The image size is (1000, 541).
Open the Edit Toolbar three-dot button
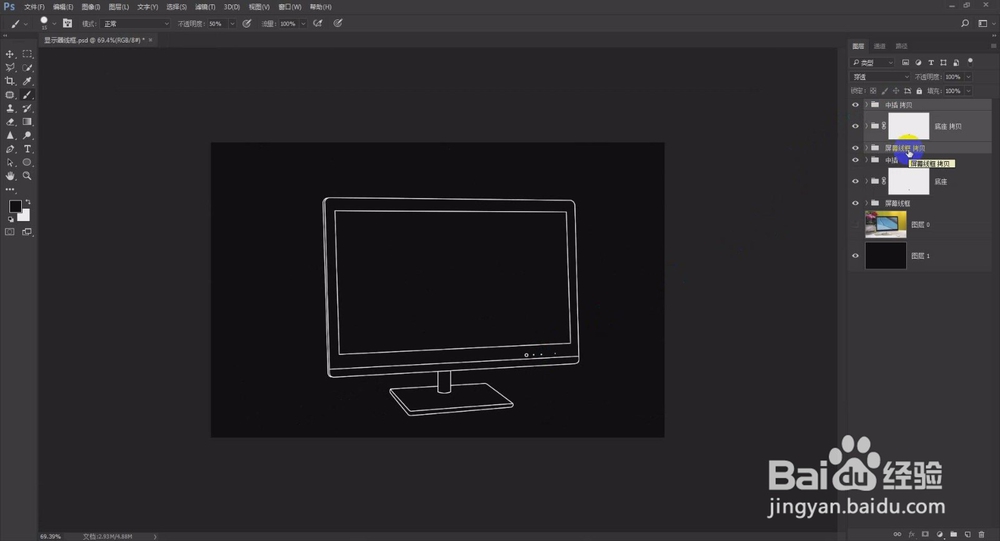point(10,189)
